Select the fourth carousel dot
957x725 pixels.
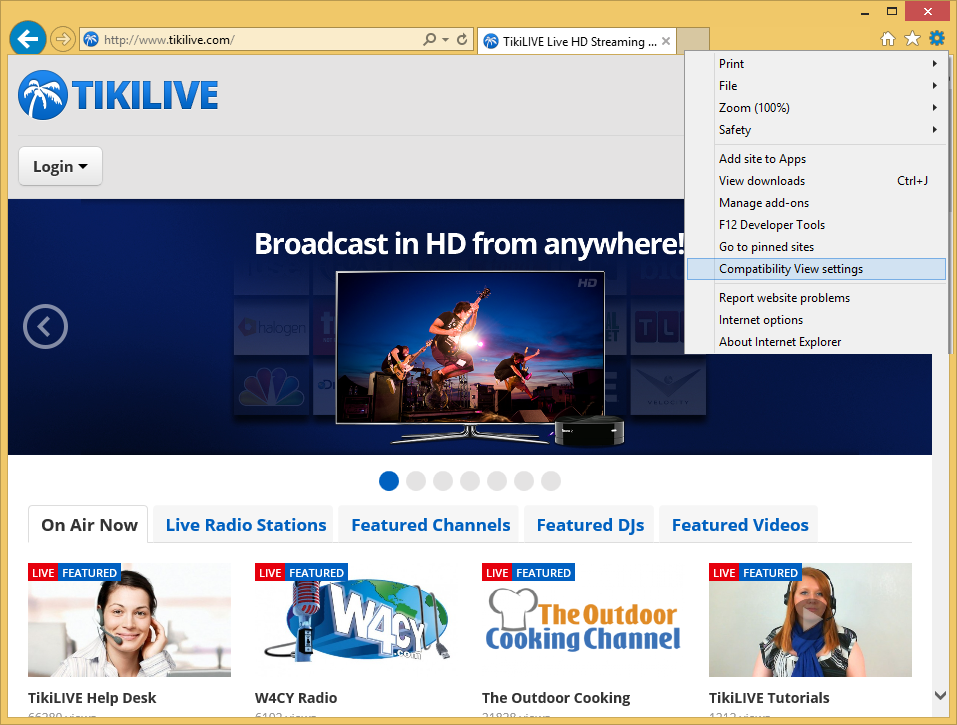469,481
